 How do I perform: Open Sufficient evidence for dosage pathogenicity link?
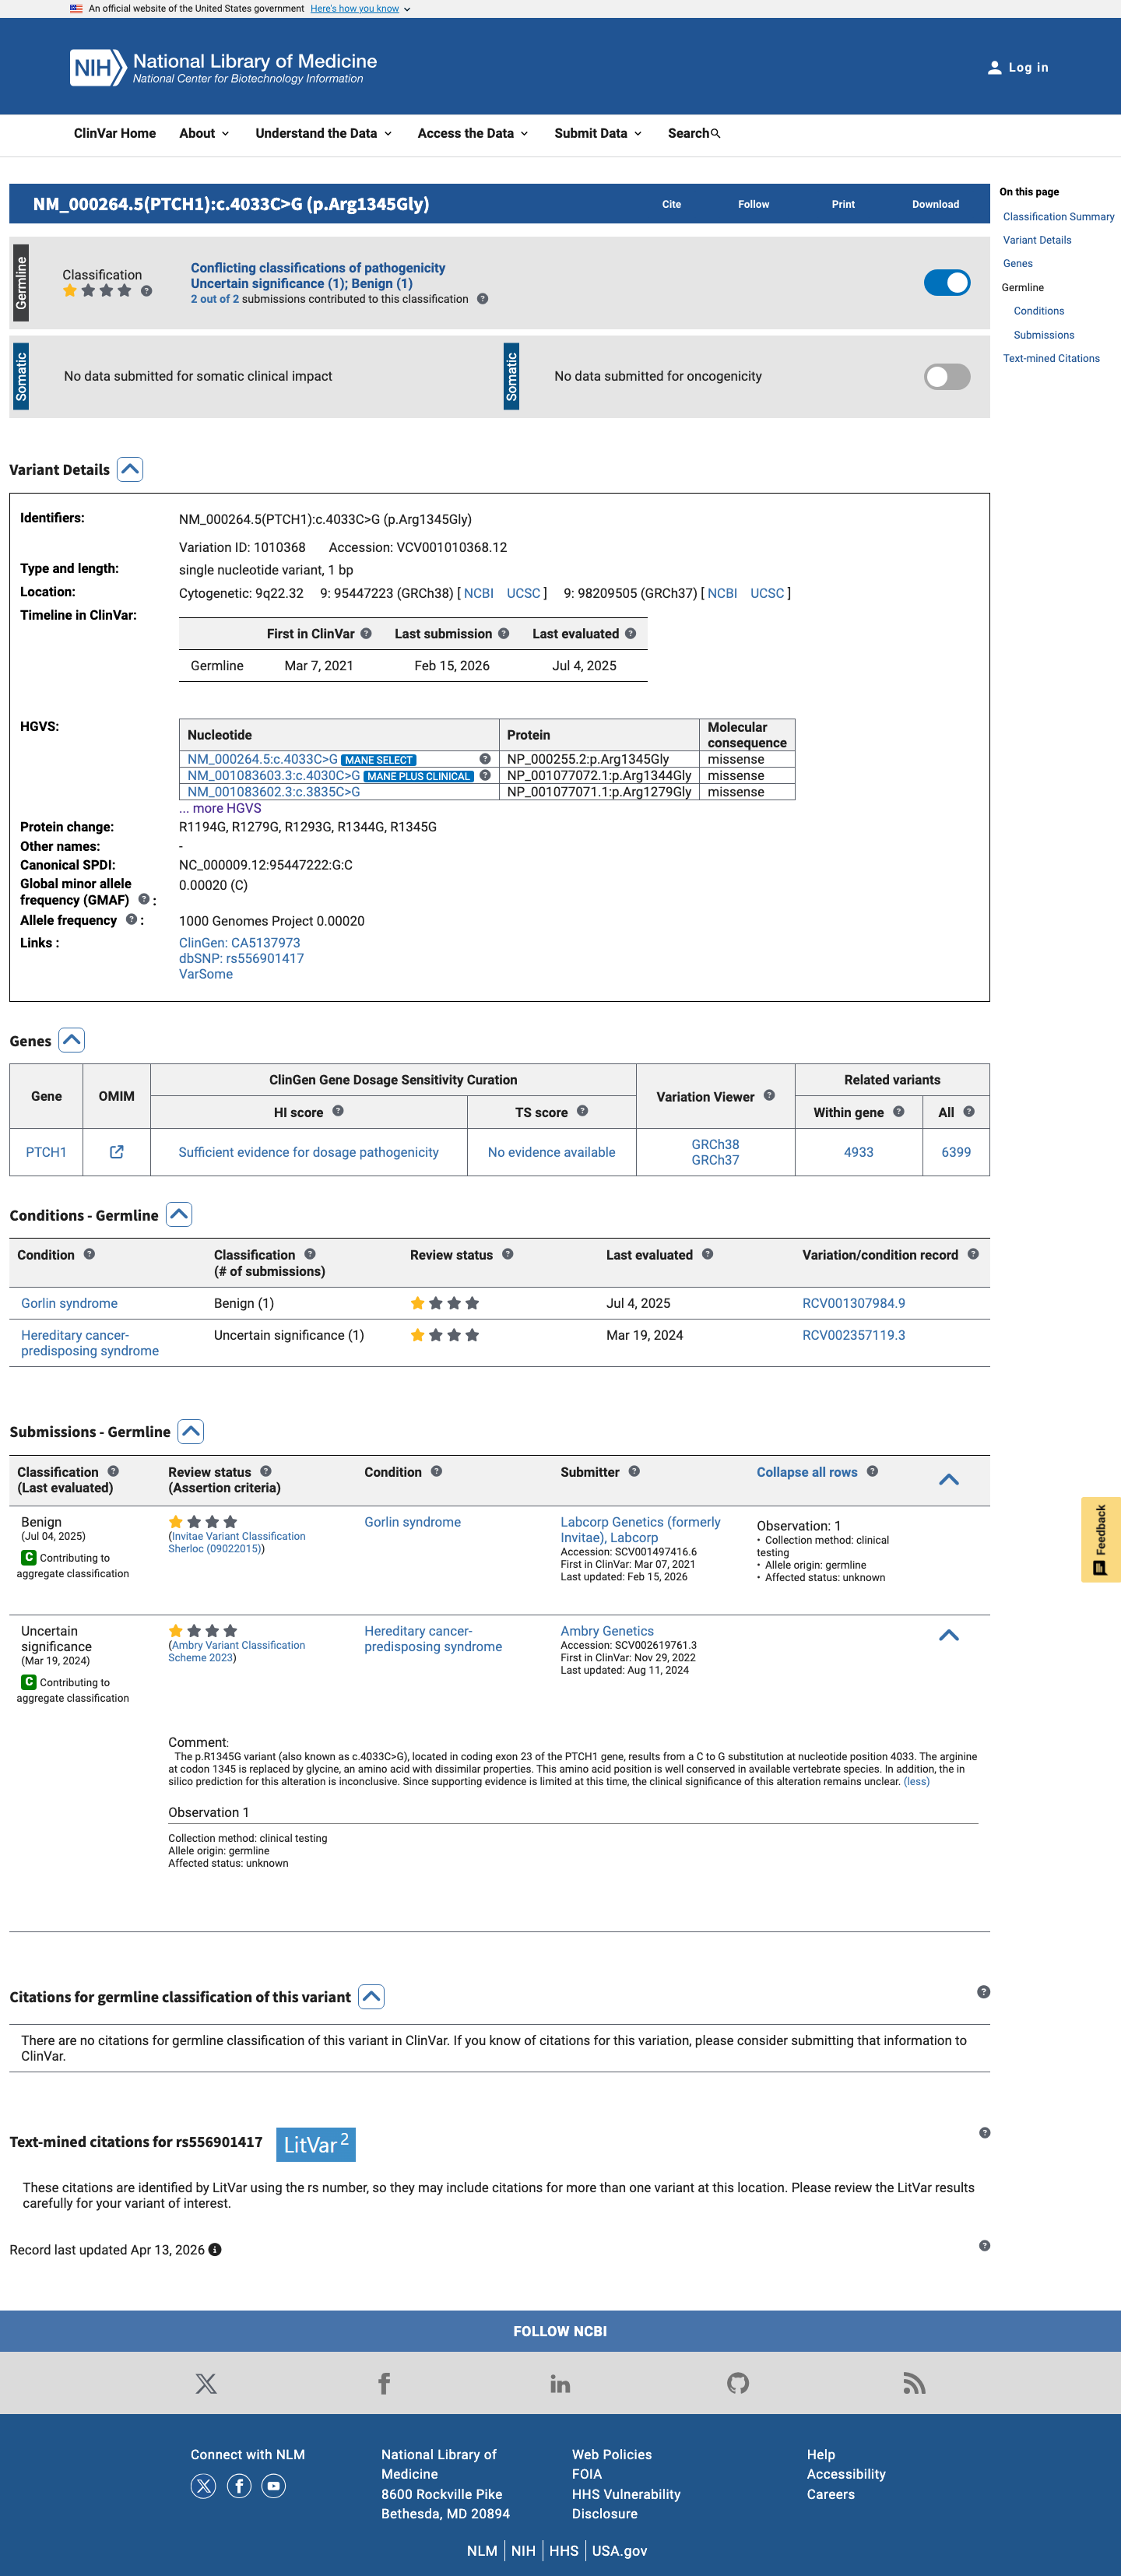(x=308, y=1152)
